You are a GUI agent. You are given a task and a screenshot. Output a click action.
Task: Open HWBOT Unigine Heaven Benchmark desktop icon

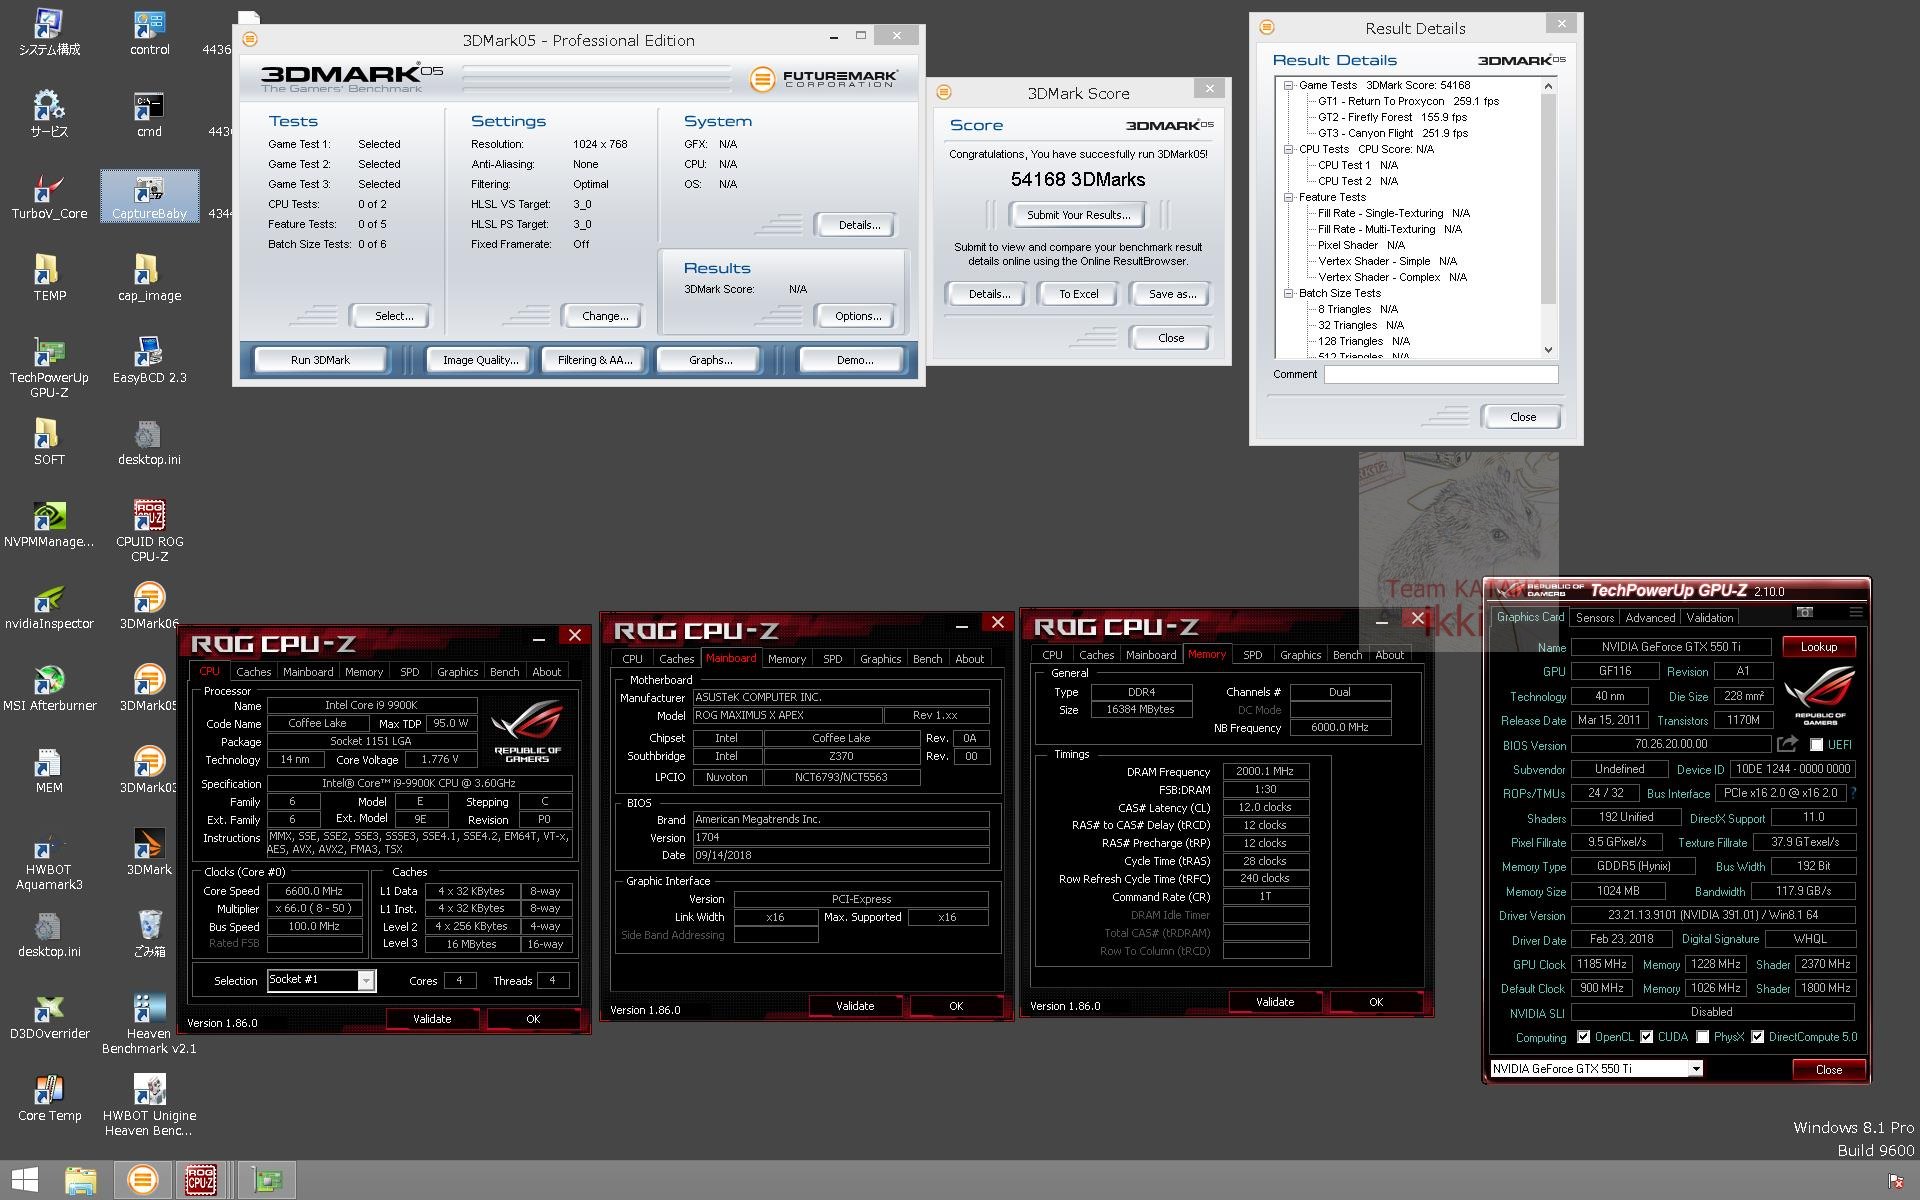149,1106
